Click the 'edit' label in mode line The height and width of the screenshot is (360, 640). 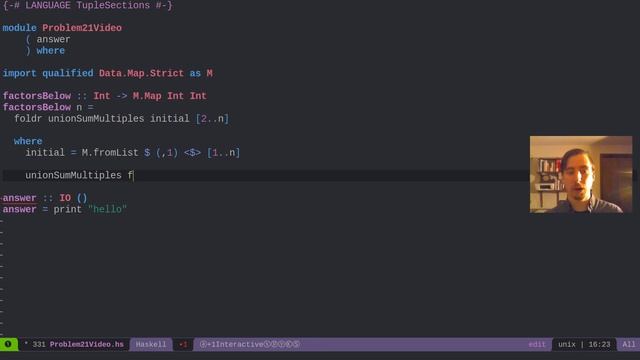[x=537, y=344]
